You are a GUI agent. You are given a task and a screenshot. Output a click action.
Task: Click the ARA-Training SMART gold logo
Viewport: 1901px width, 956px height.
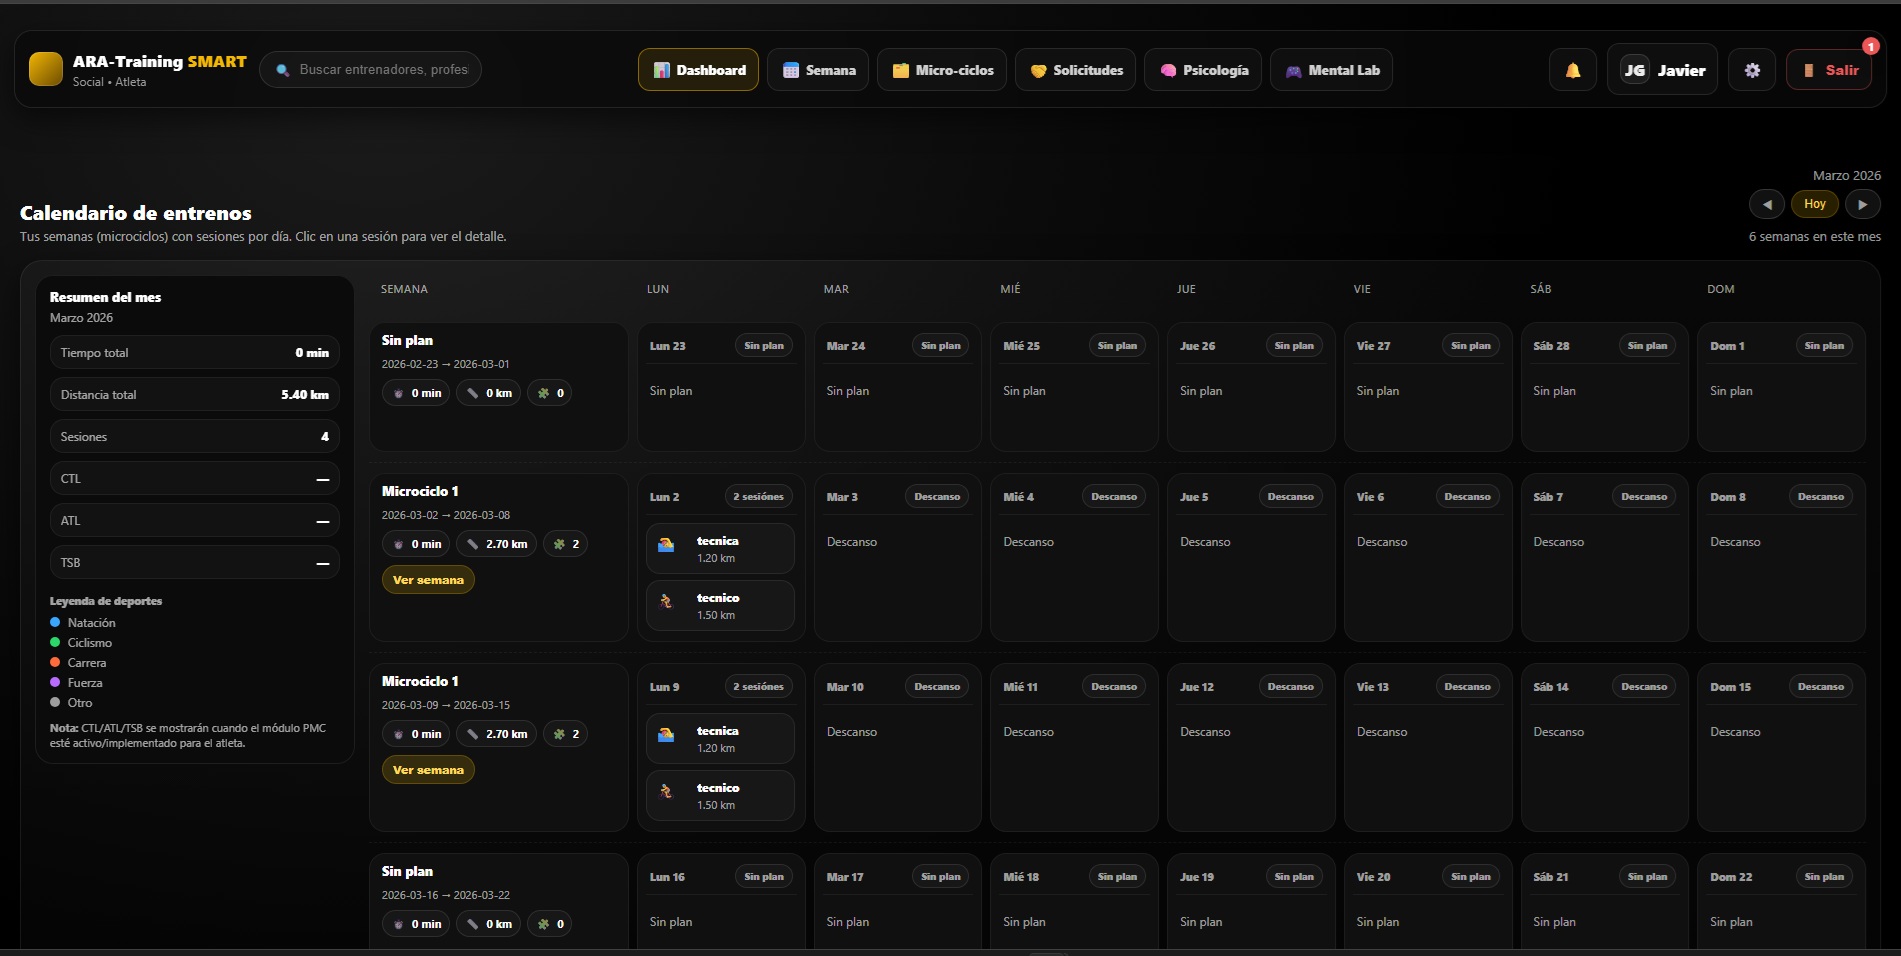coord(46,69)
